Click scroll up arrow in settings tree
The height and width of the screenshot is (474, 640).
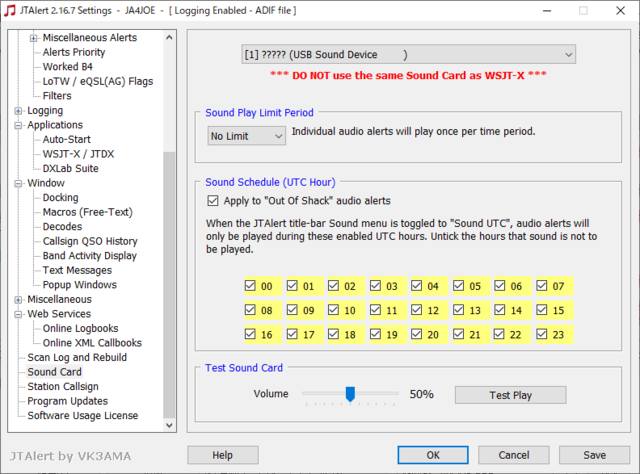pos(169,38)
